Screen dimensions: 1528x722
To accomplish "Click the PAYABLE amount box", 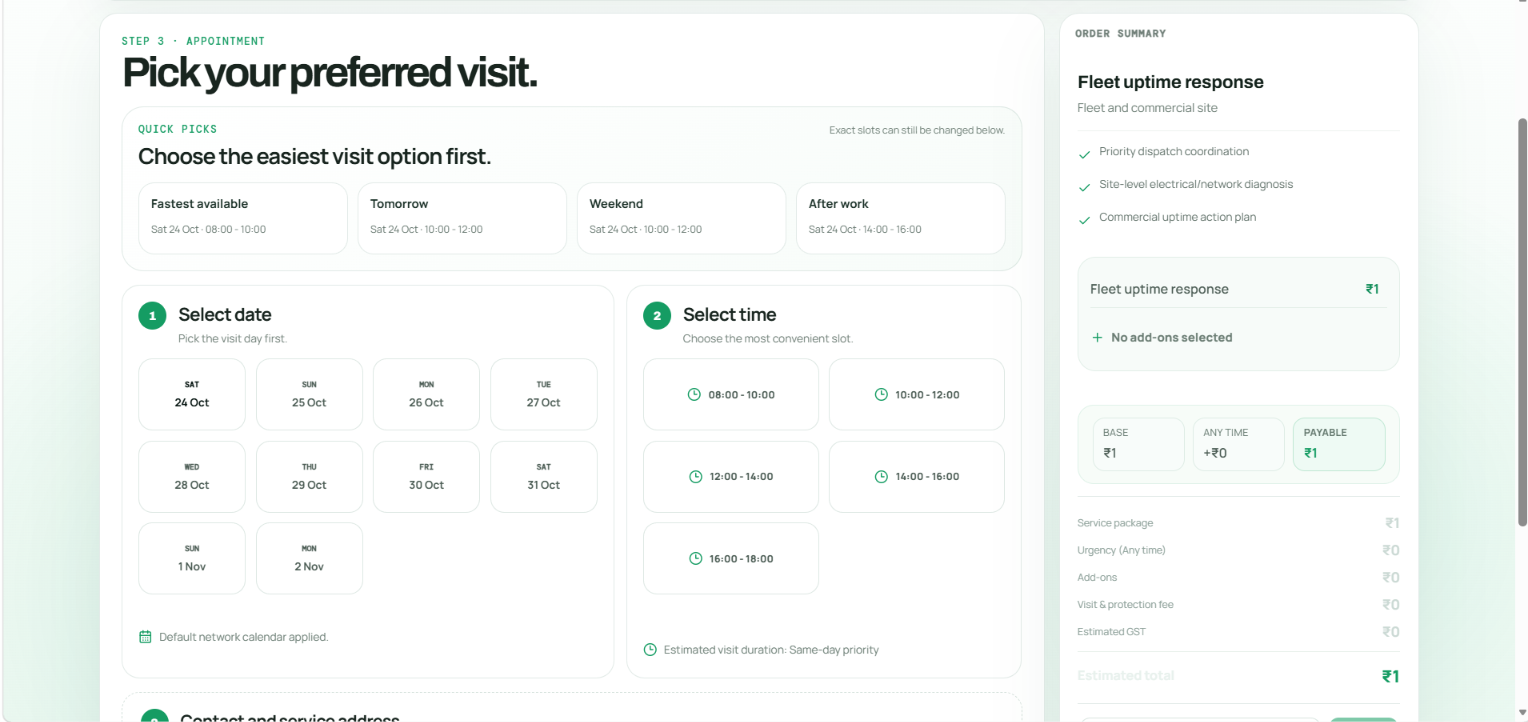I will (x=1339, y=444).
